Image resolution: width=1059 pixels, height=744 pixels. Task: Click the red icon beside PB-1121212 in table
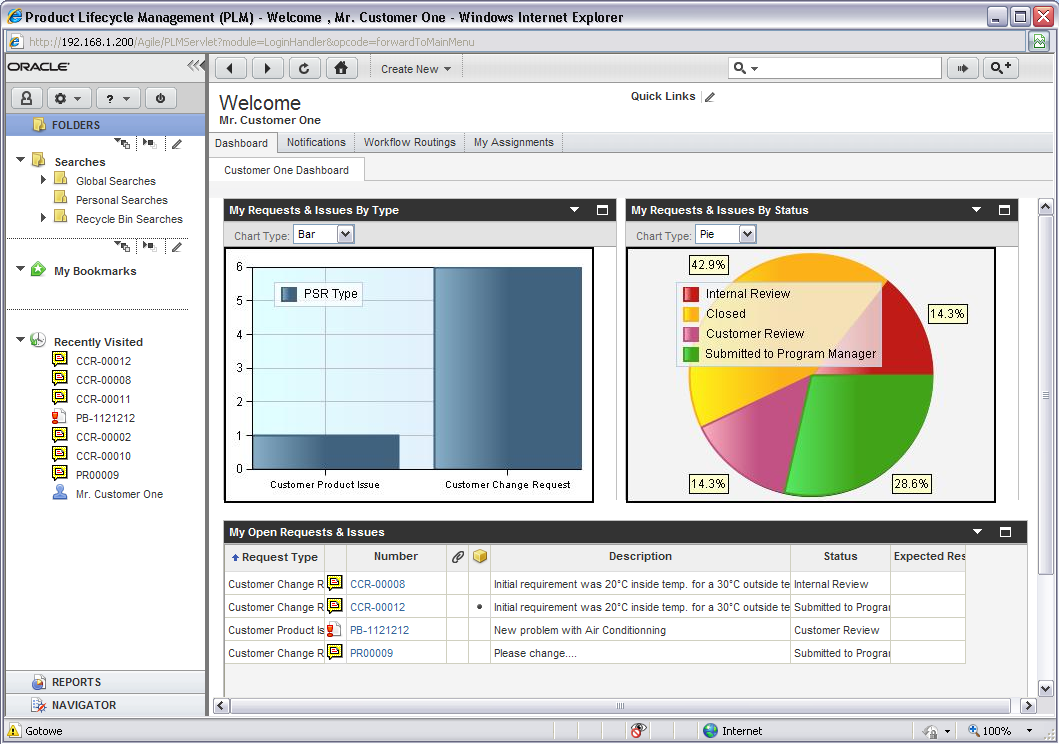tap(334, 629)
